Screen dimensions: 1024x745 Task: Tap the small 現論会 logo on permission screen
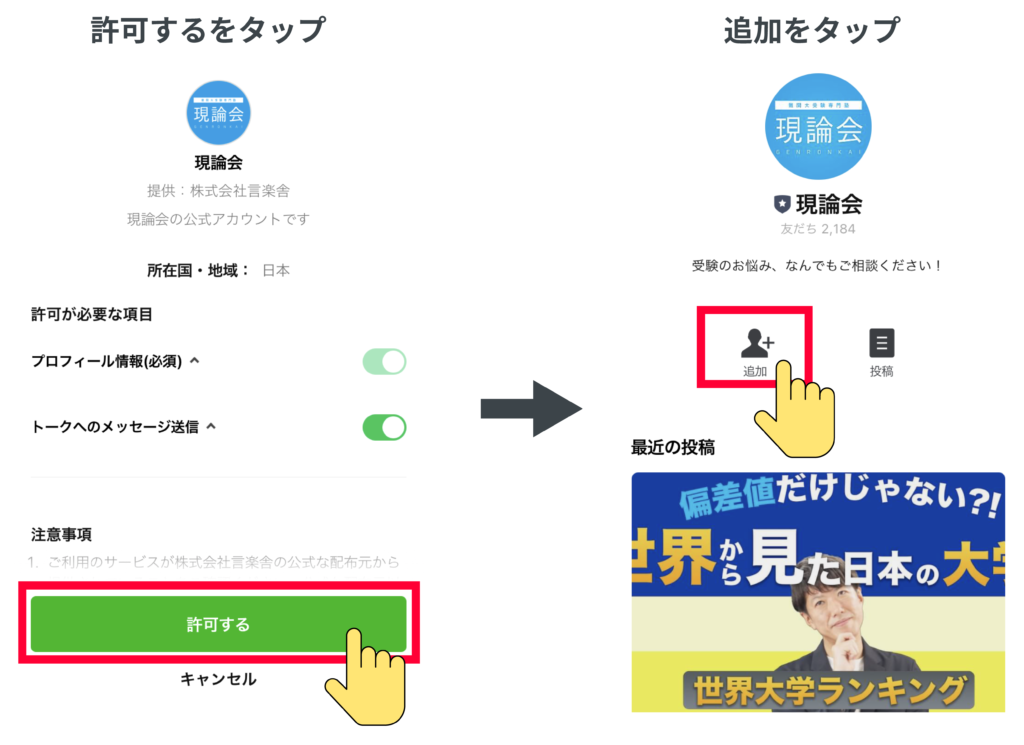[218, 113]
